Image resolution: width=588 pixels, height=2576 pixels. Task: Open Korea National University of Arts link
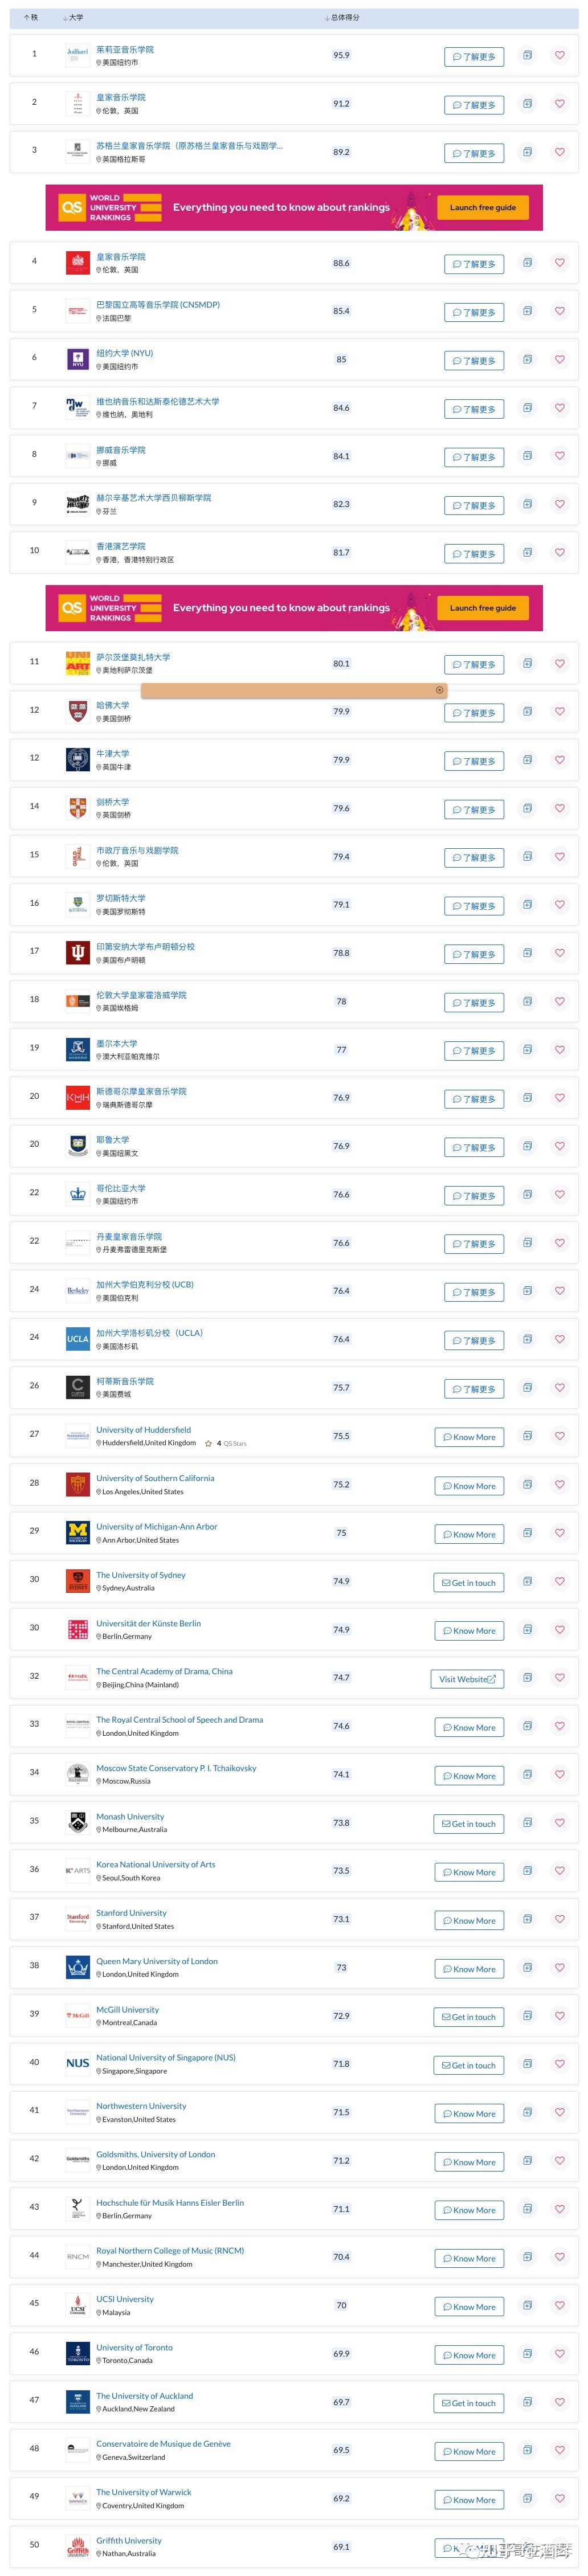155,1864
